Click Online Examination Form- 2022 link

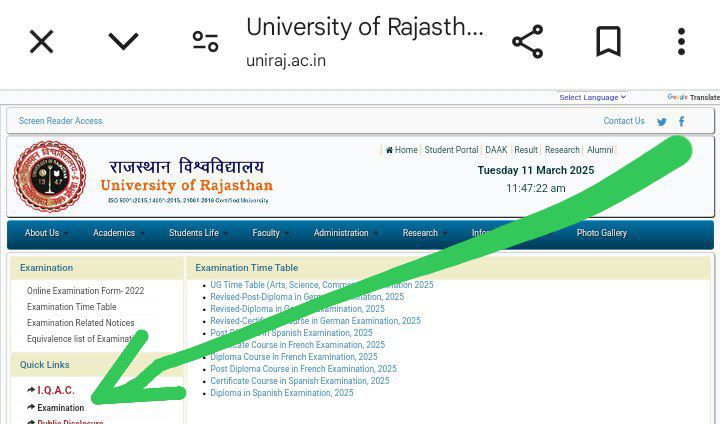pos(85,291)
